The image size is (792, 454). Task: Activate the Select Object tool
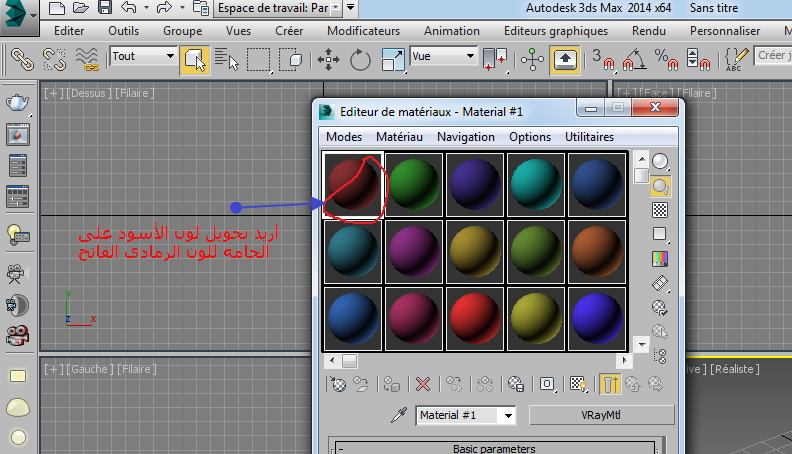pos(194,60)
